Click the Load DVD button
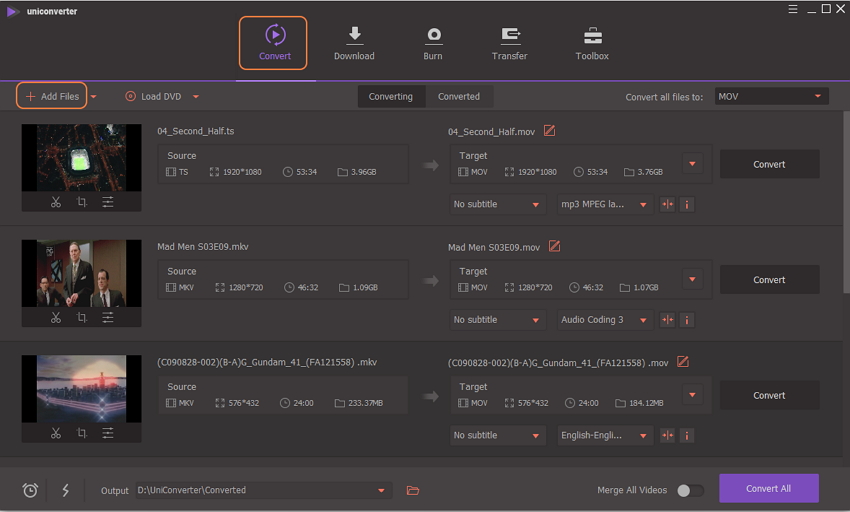This screenshot has height=512, width=850. 153,97
